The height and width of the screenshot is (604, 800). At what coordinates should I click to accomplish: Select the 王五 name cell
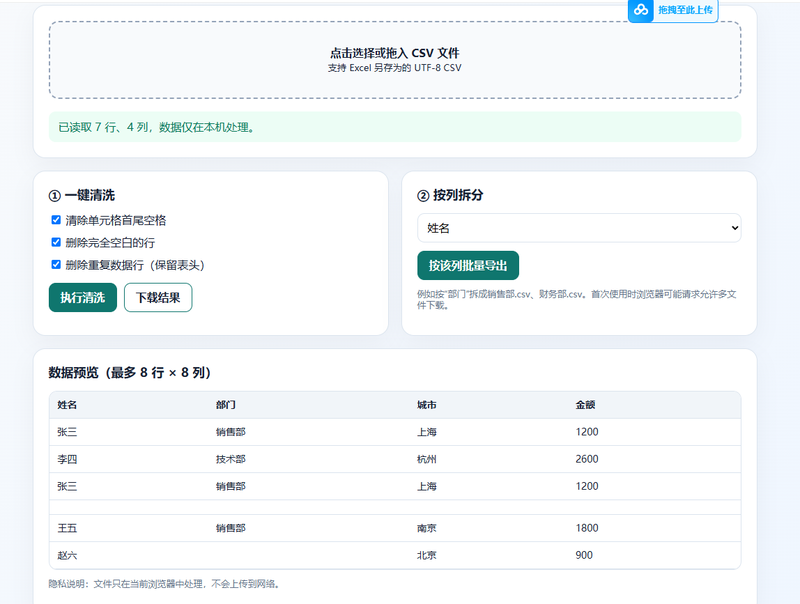67,528
